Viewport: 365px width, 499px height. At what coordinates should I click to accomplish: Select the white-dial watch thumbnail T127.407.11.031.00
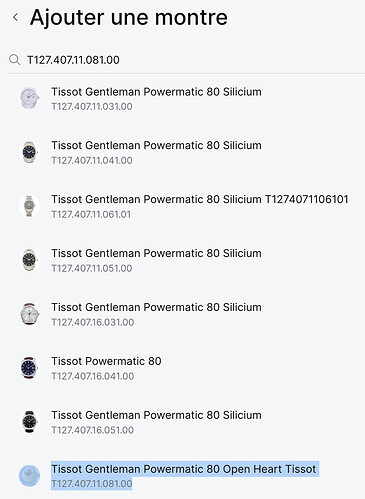[x=29, y=98]
